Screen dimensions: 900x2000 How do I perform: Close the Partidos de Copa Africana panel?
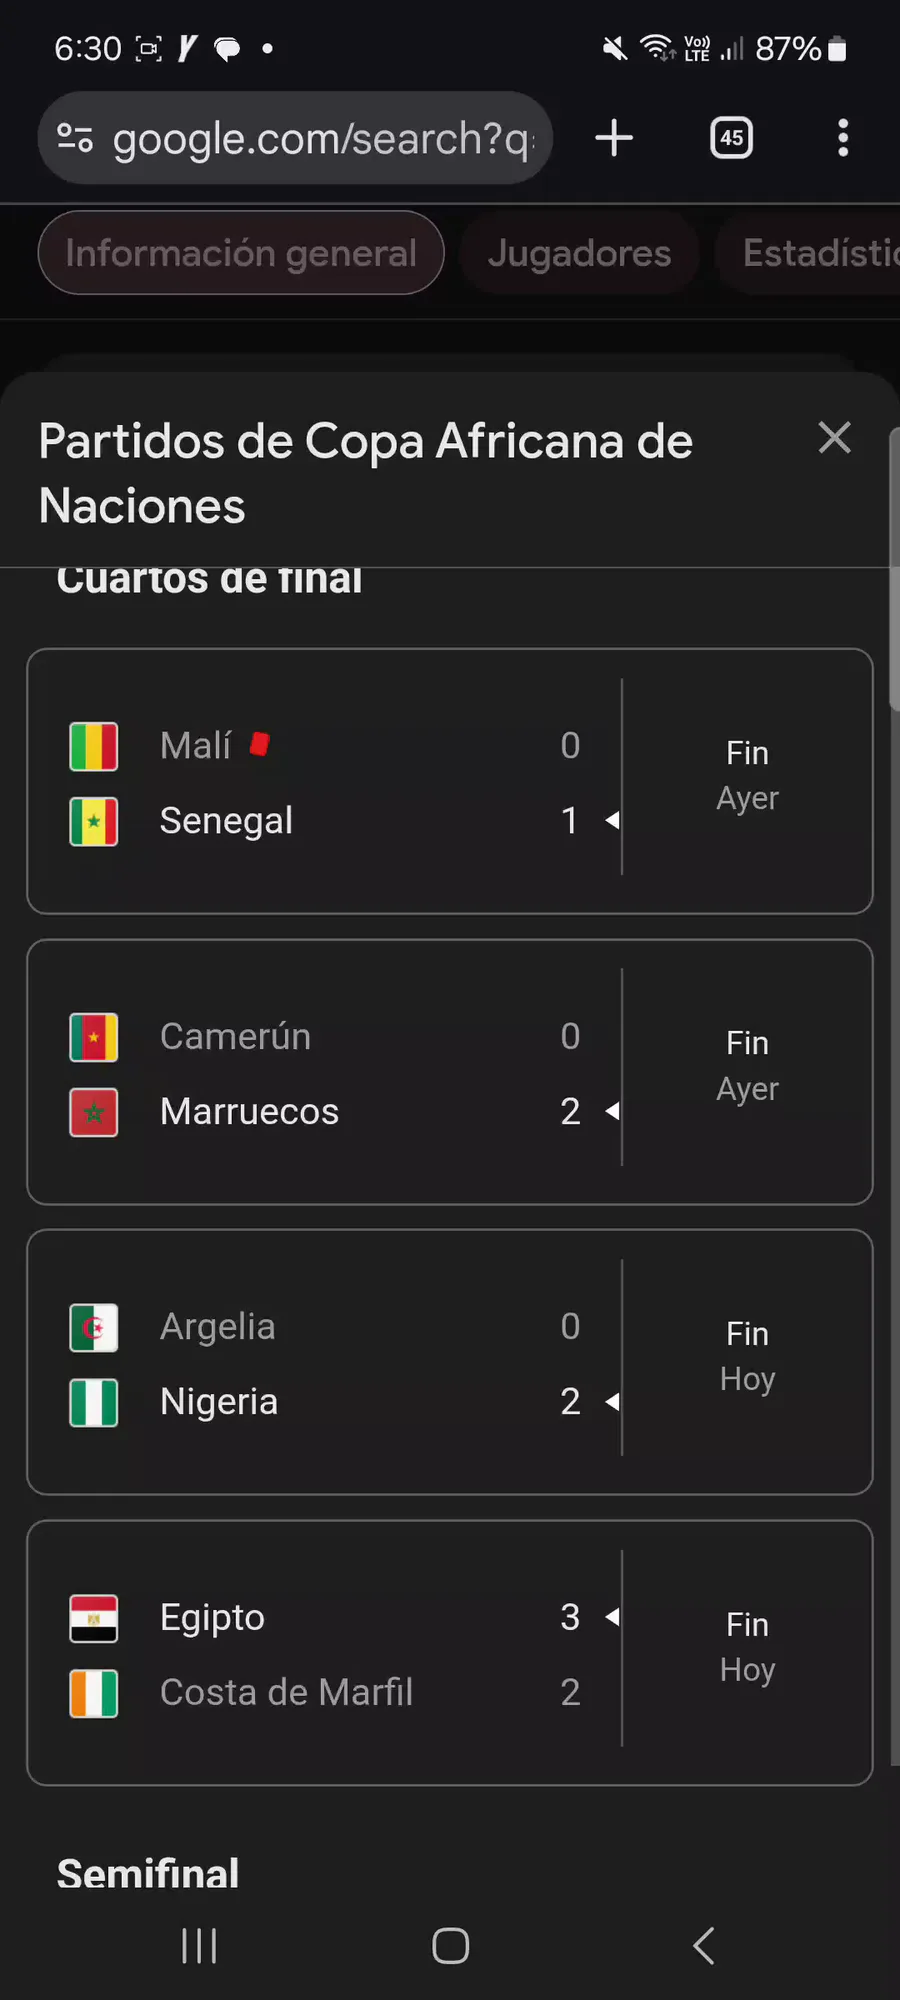pos(834,438)
